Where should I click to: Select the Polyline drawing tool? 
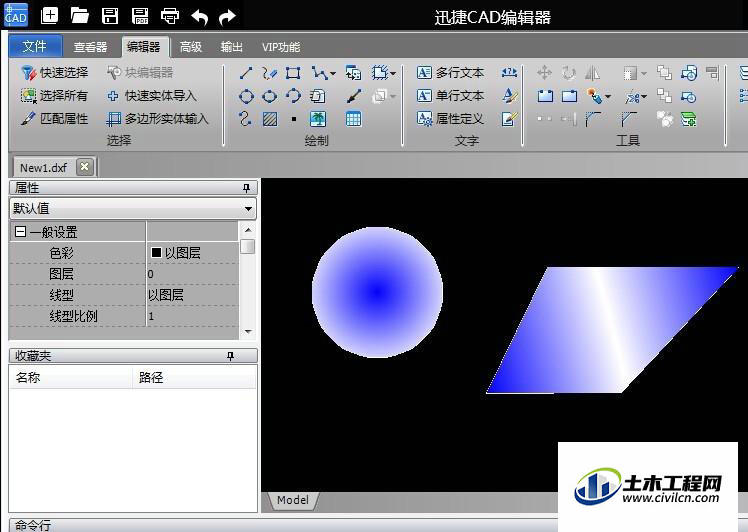pos(318,73)
